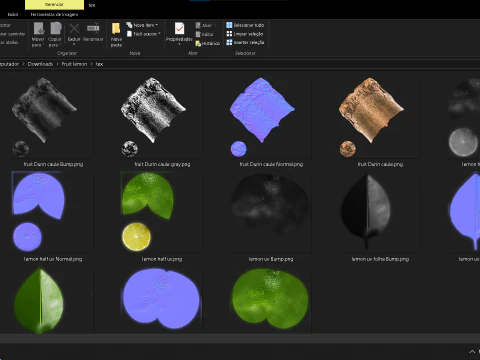Select the purple normal-map lemon in bottom row
This screenshot has height=360, width=480.
tap(161, 299)
